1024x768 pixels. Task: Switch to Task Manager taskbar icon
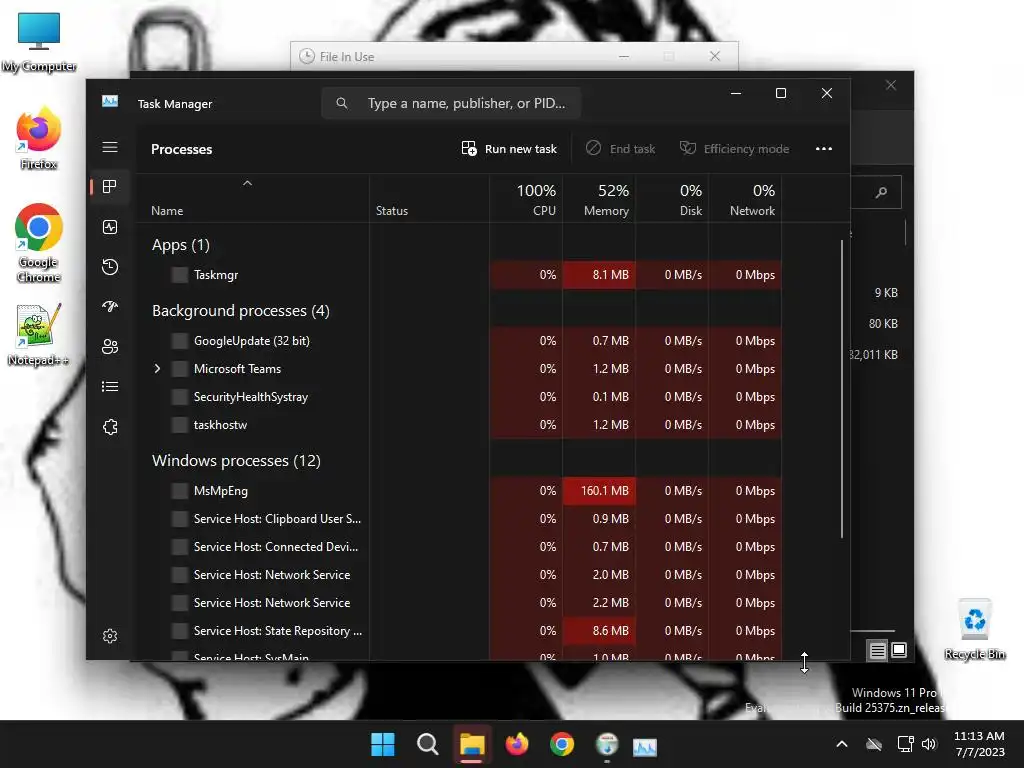pyautogui.click(x=645, y=746)
